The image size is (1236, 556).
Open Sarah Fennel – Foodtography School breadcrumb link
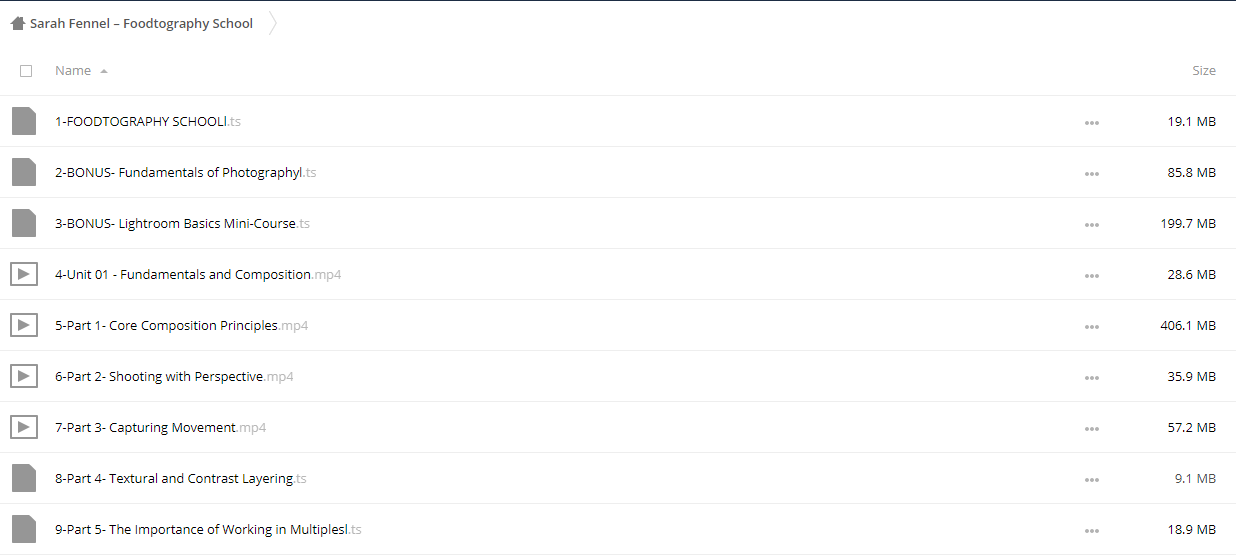[141, 23]
